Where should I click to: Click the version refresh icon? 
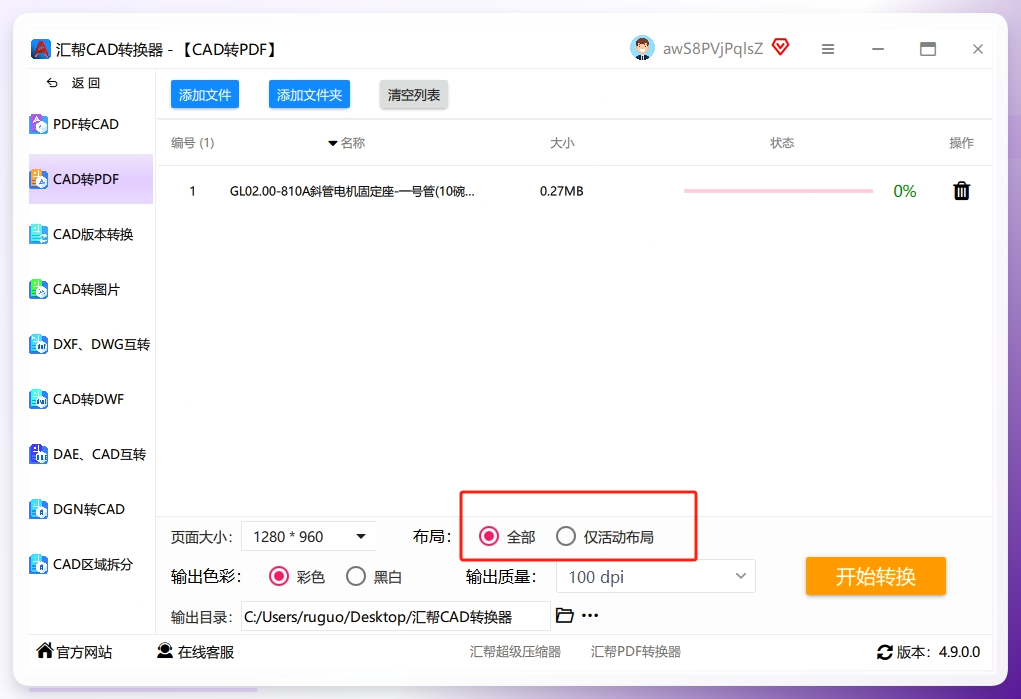click(884, 652)
